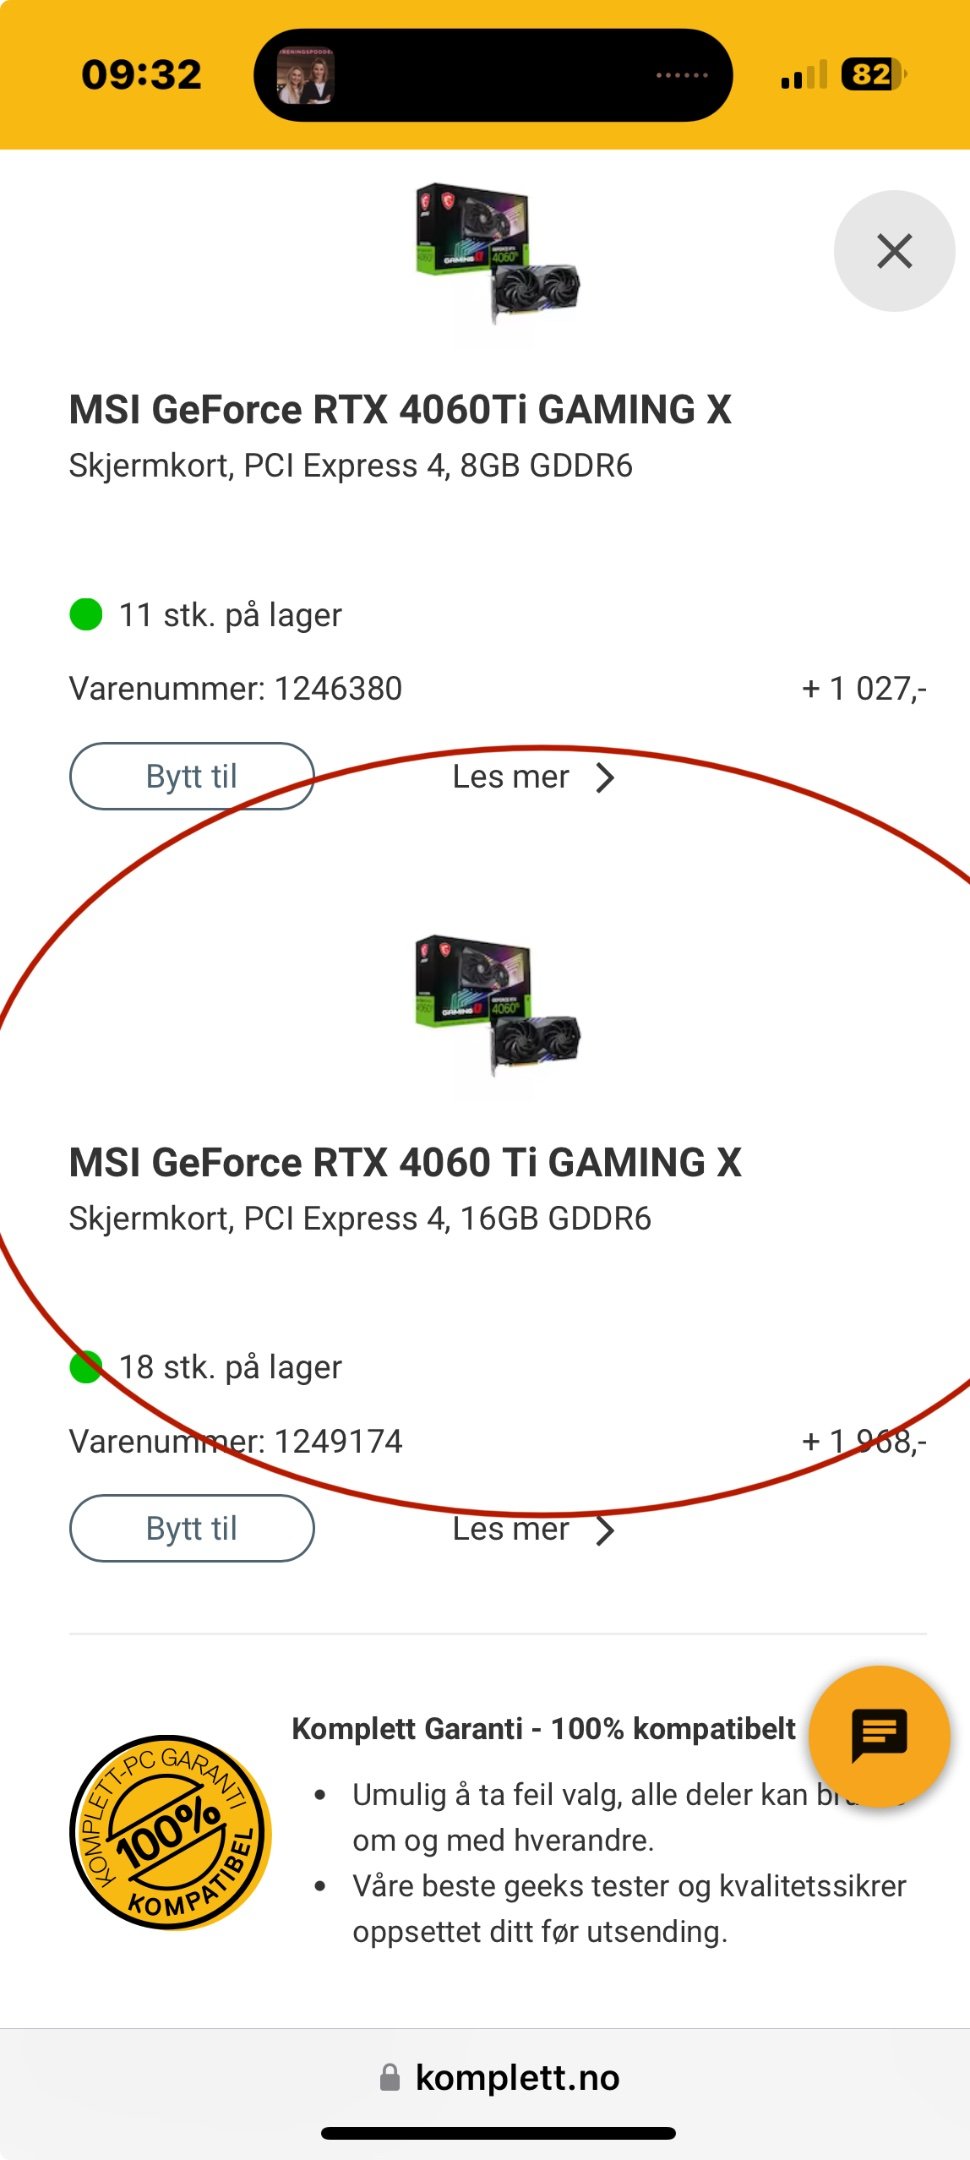970x2160 pixels.
Task: Click Bytt til for the 8GB 4060Ti
Action: 192,776
